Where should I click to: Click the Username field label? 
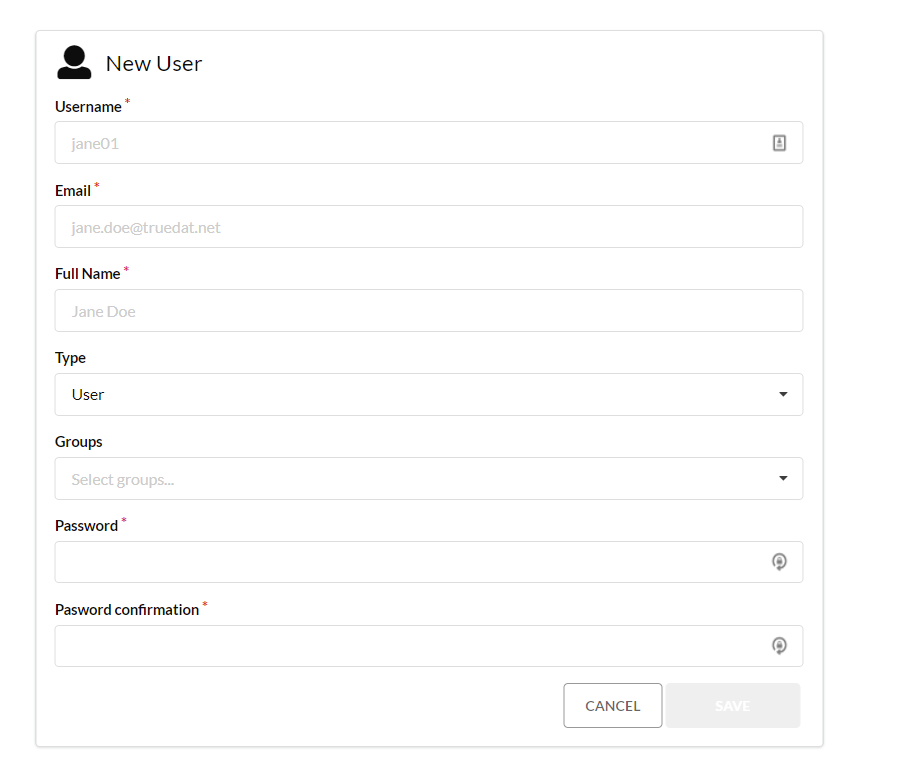click(x=88, y=107)
